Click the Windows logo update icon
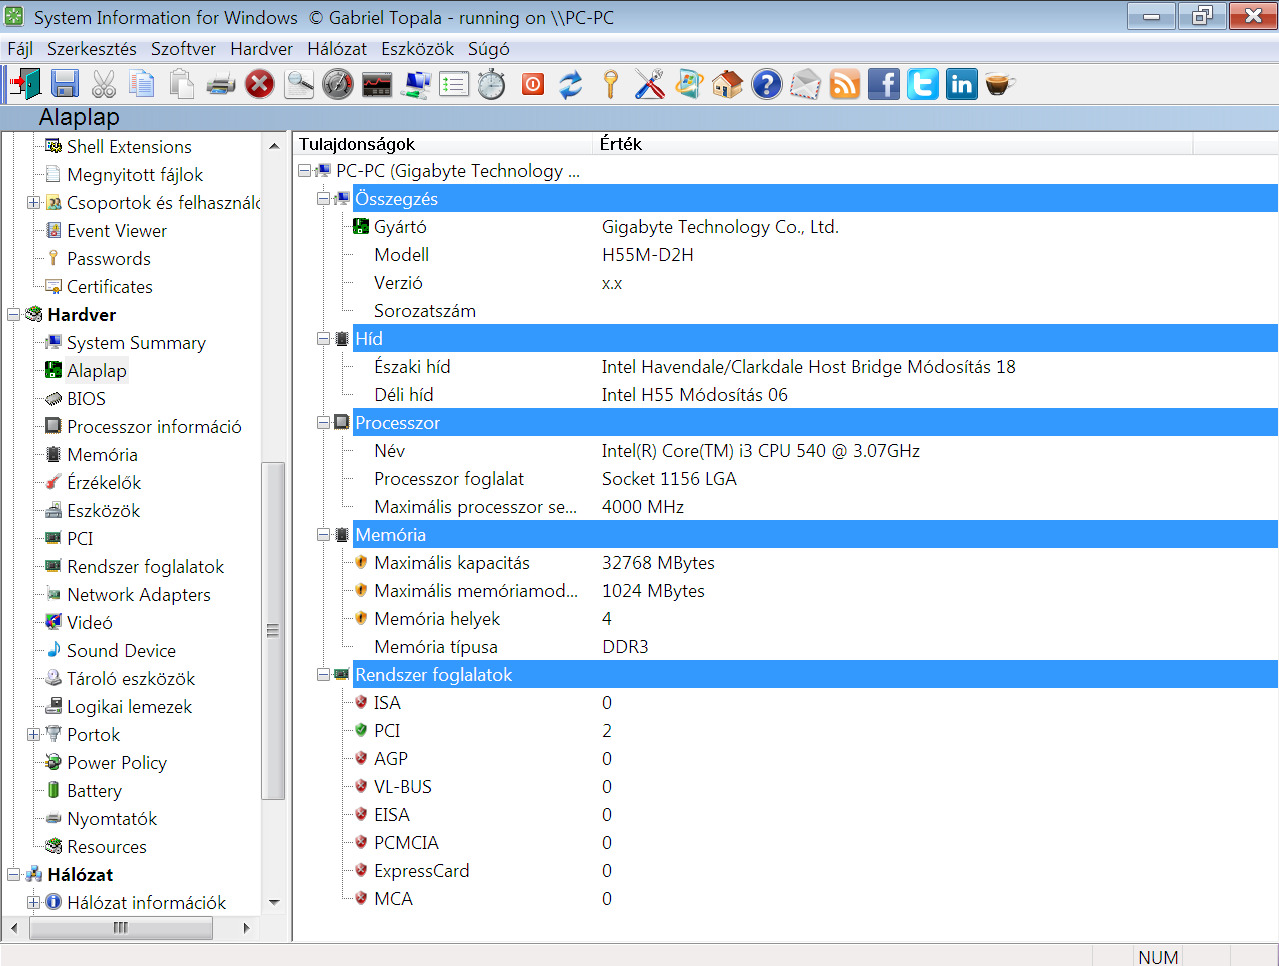Viewport: 1279px width, 966px height. click(689, 85)
